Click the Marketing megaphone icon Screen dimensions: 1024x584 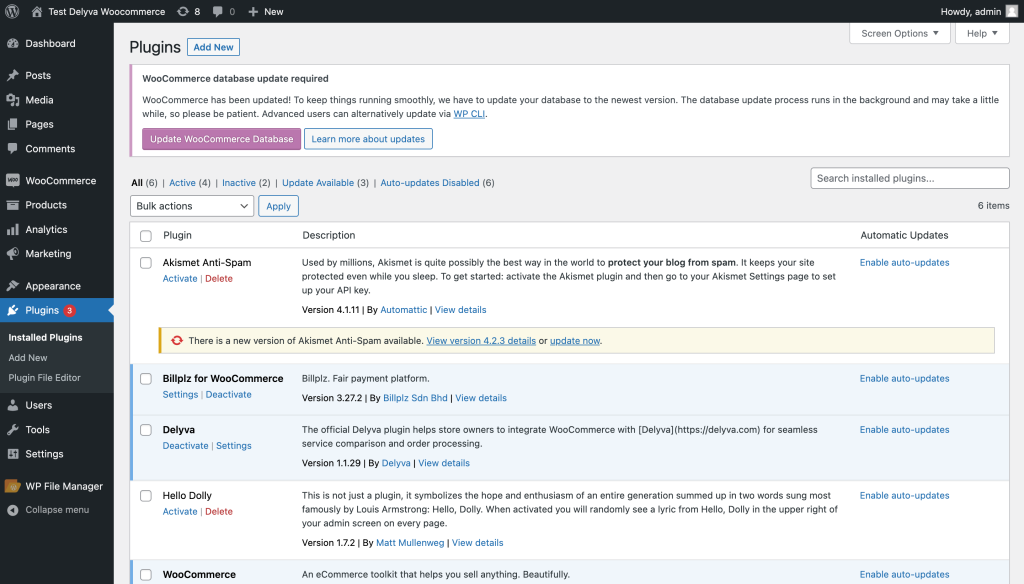(12, 253)
